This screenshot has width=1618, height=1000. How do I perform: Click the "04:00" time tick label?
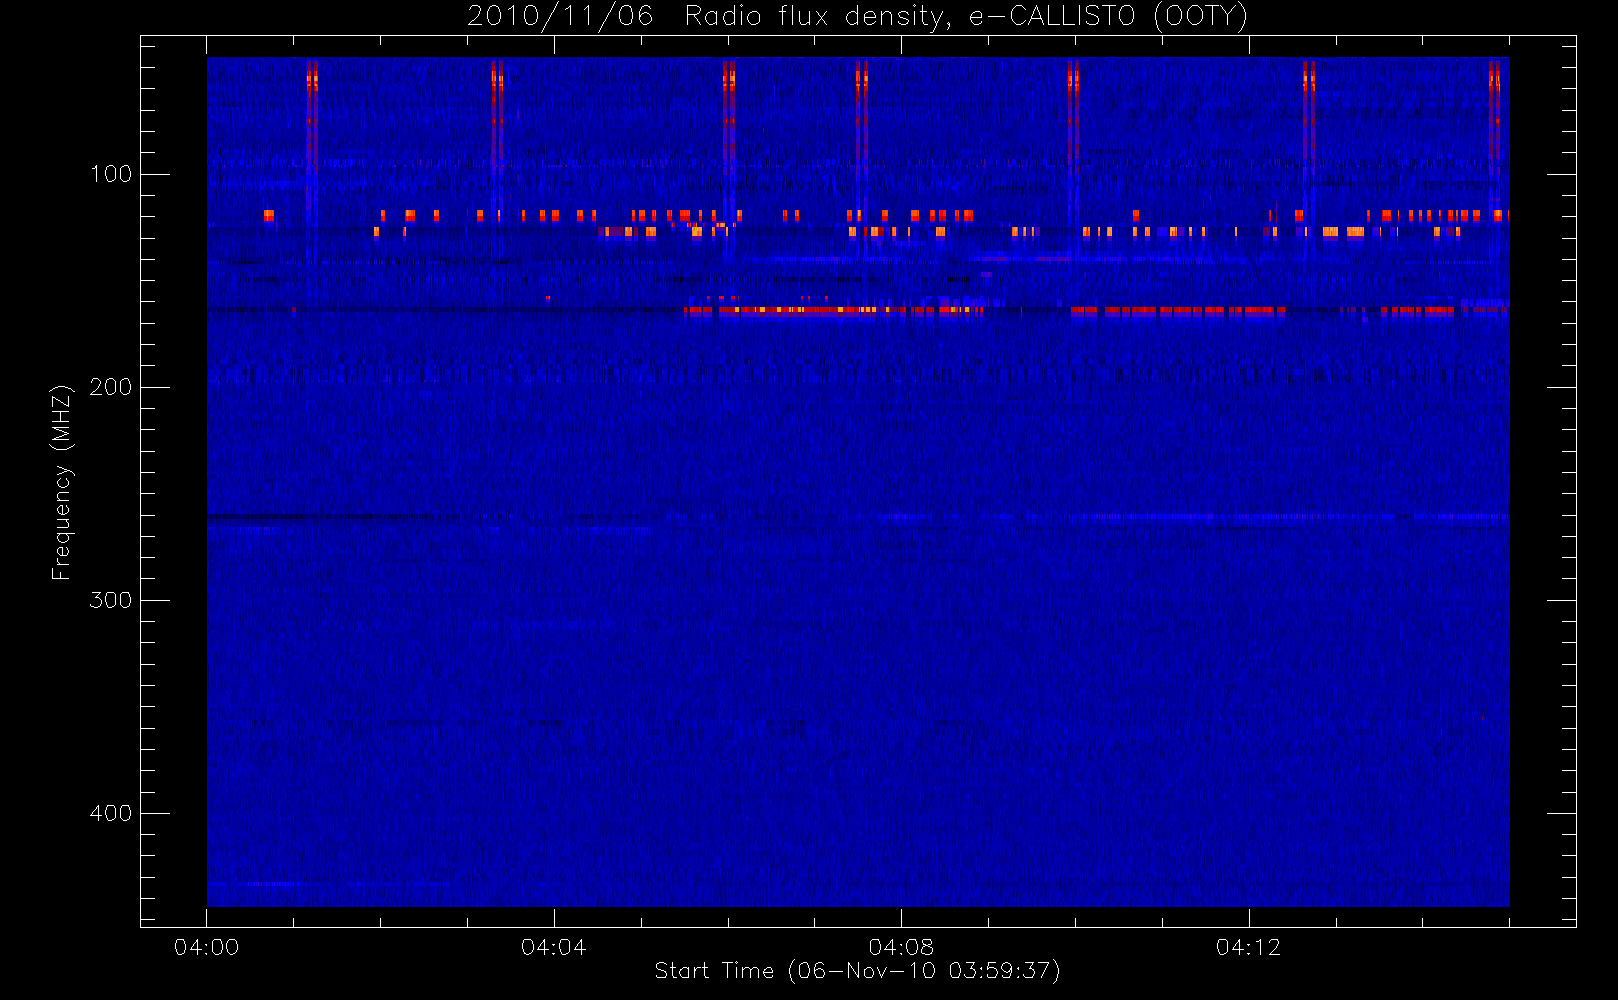[x=207, y=947]
